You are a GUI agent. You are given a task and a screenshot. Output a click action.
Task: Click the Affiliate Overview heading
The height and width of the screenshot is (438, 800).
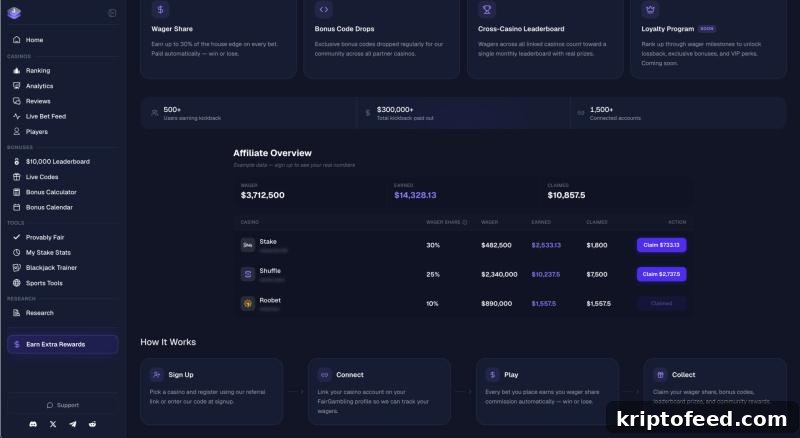click(x=272, y=153)
